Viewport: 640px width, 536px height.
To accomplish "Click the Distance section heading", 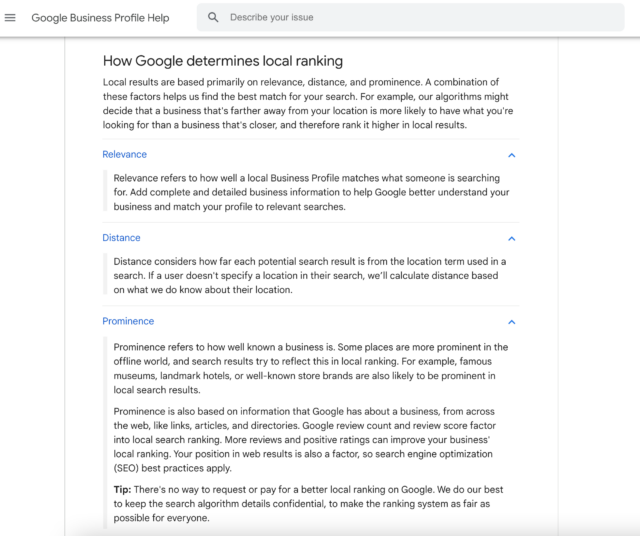I will [121, 238].
